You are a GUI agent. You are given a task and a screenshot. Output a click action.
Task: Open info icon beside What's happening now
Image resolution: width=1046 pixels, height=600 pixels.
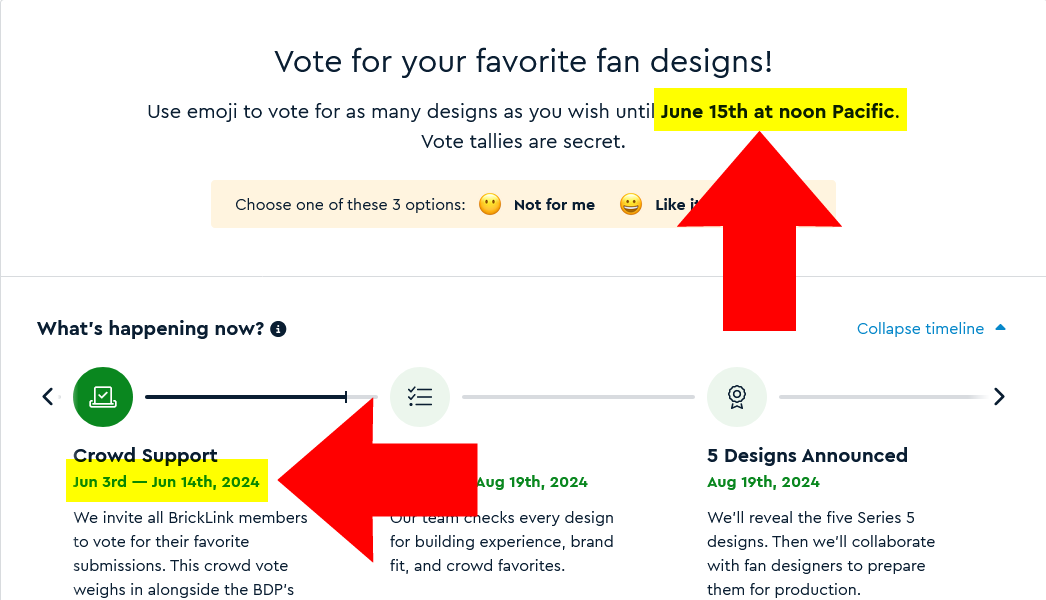tap(278, 329)
